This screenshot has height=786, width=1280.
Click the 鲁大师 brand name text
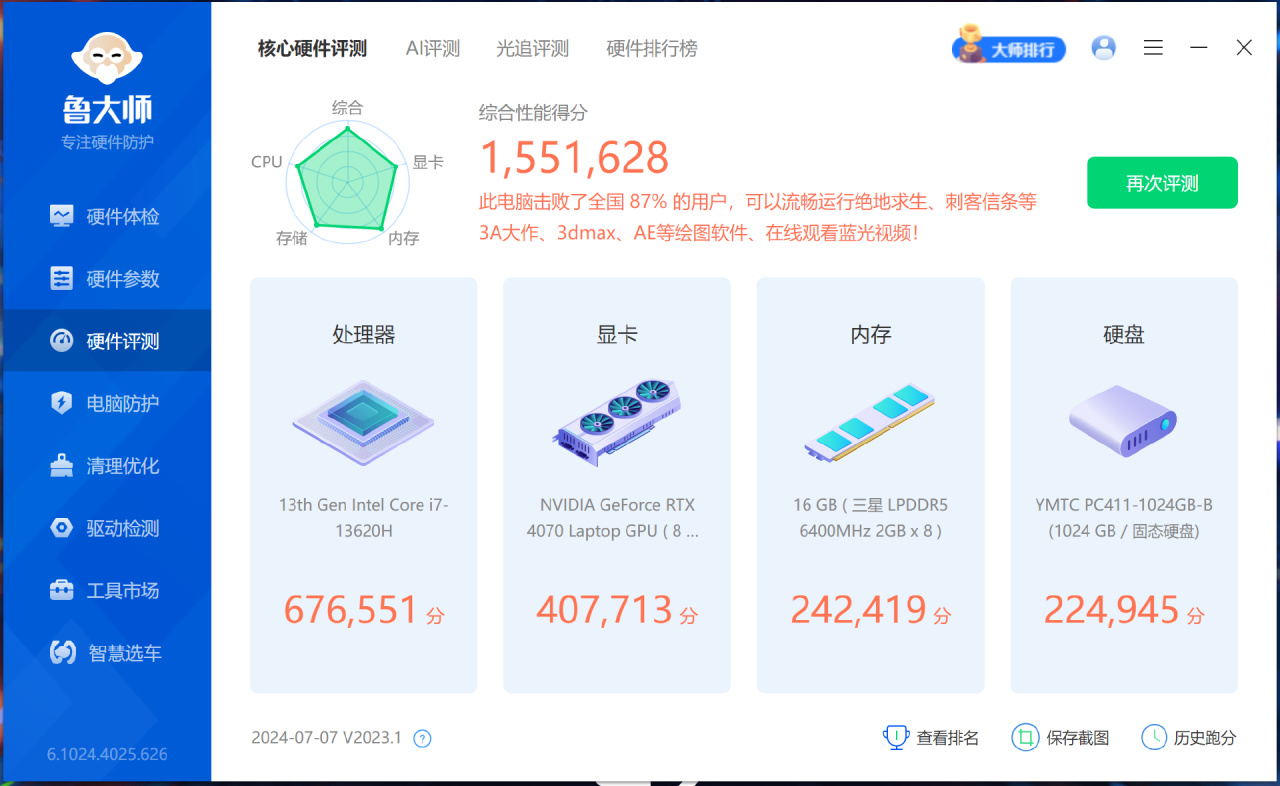(x=107, y=109)
